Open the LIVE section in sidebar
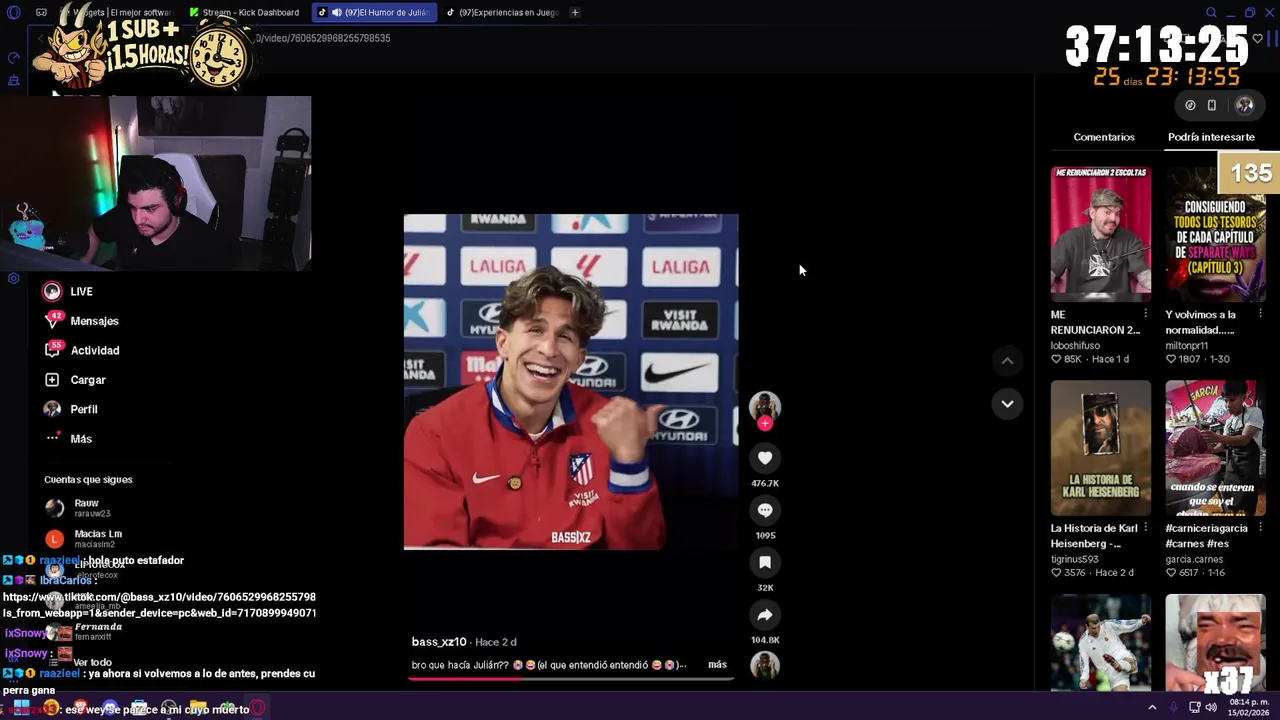1280x720 pixels. point(68,291)
